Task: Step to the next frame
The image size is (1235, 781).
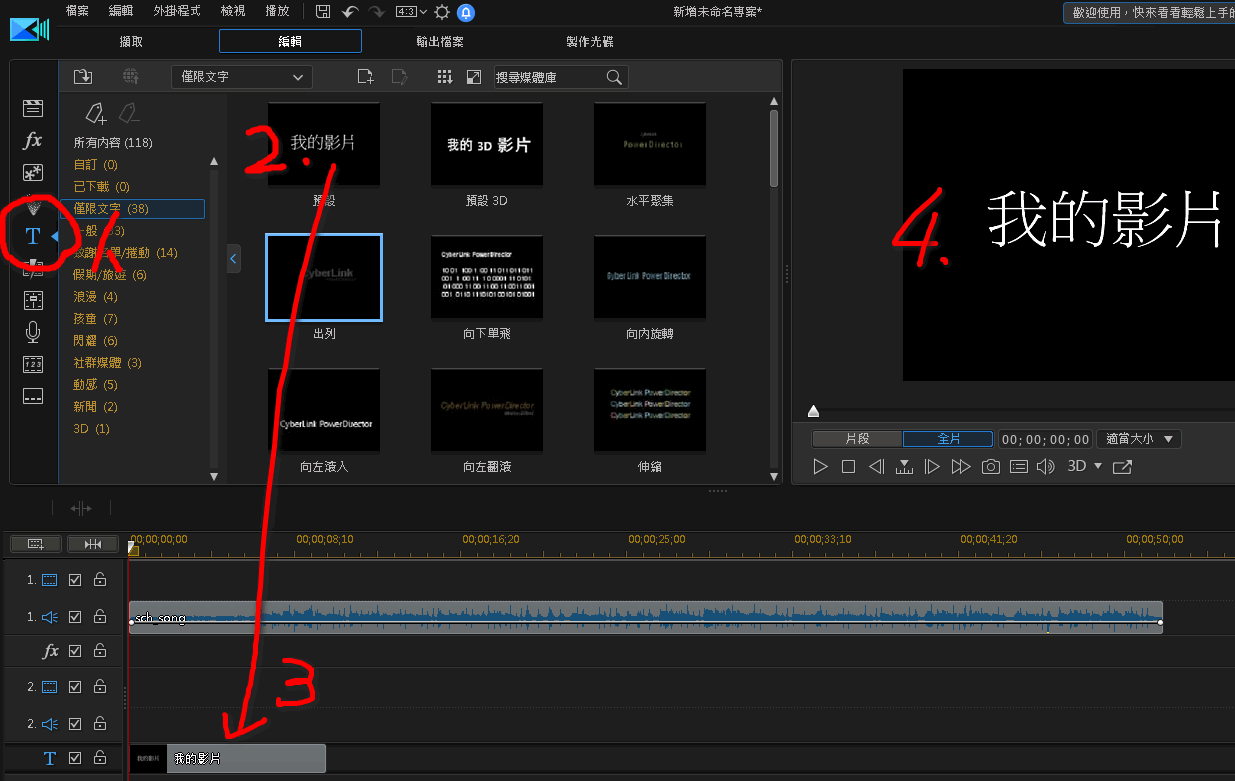Action: click(x=932, y=466)
